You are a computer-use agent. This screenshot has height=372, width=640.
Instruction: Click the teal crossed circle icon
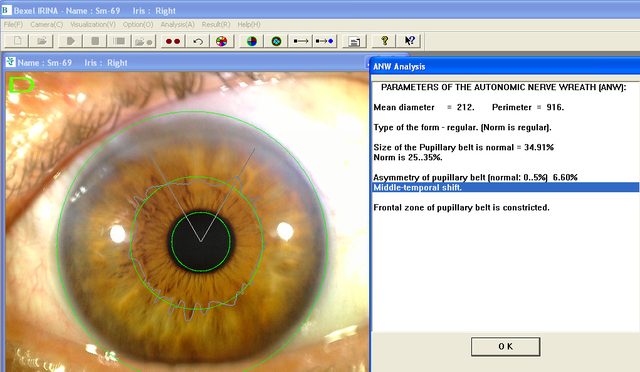pyautogui.click(x=276, y=41)
